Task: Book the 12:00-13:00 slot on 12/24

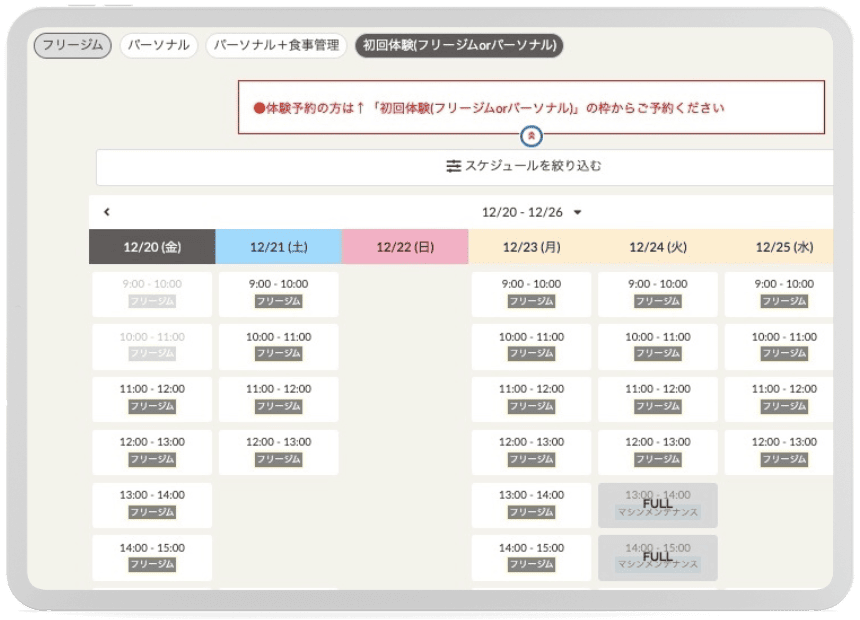Action: [x=655, y=452]
